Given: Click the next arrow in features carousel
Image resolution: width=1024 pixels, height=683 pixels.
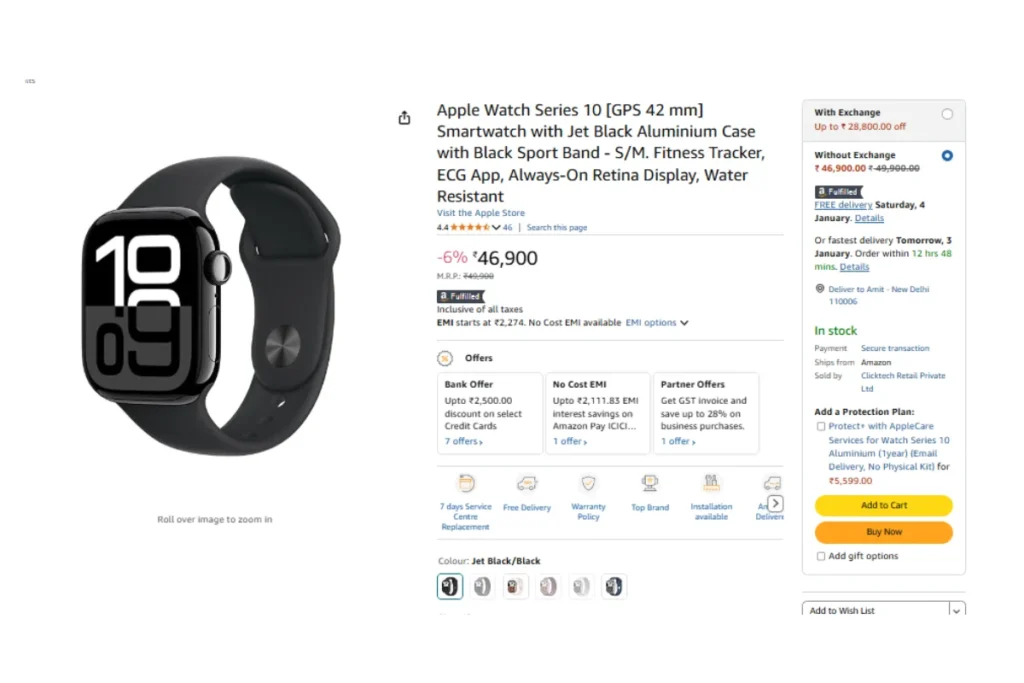Looking at the screenshot, I should [x=775, y=503].
